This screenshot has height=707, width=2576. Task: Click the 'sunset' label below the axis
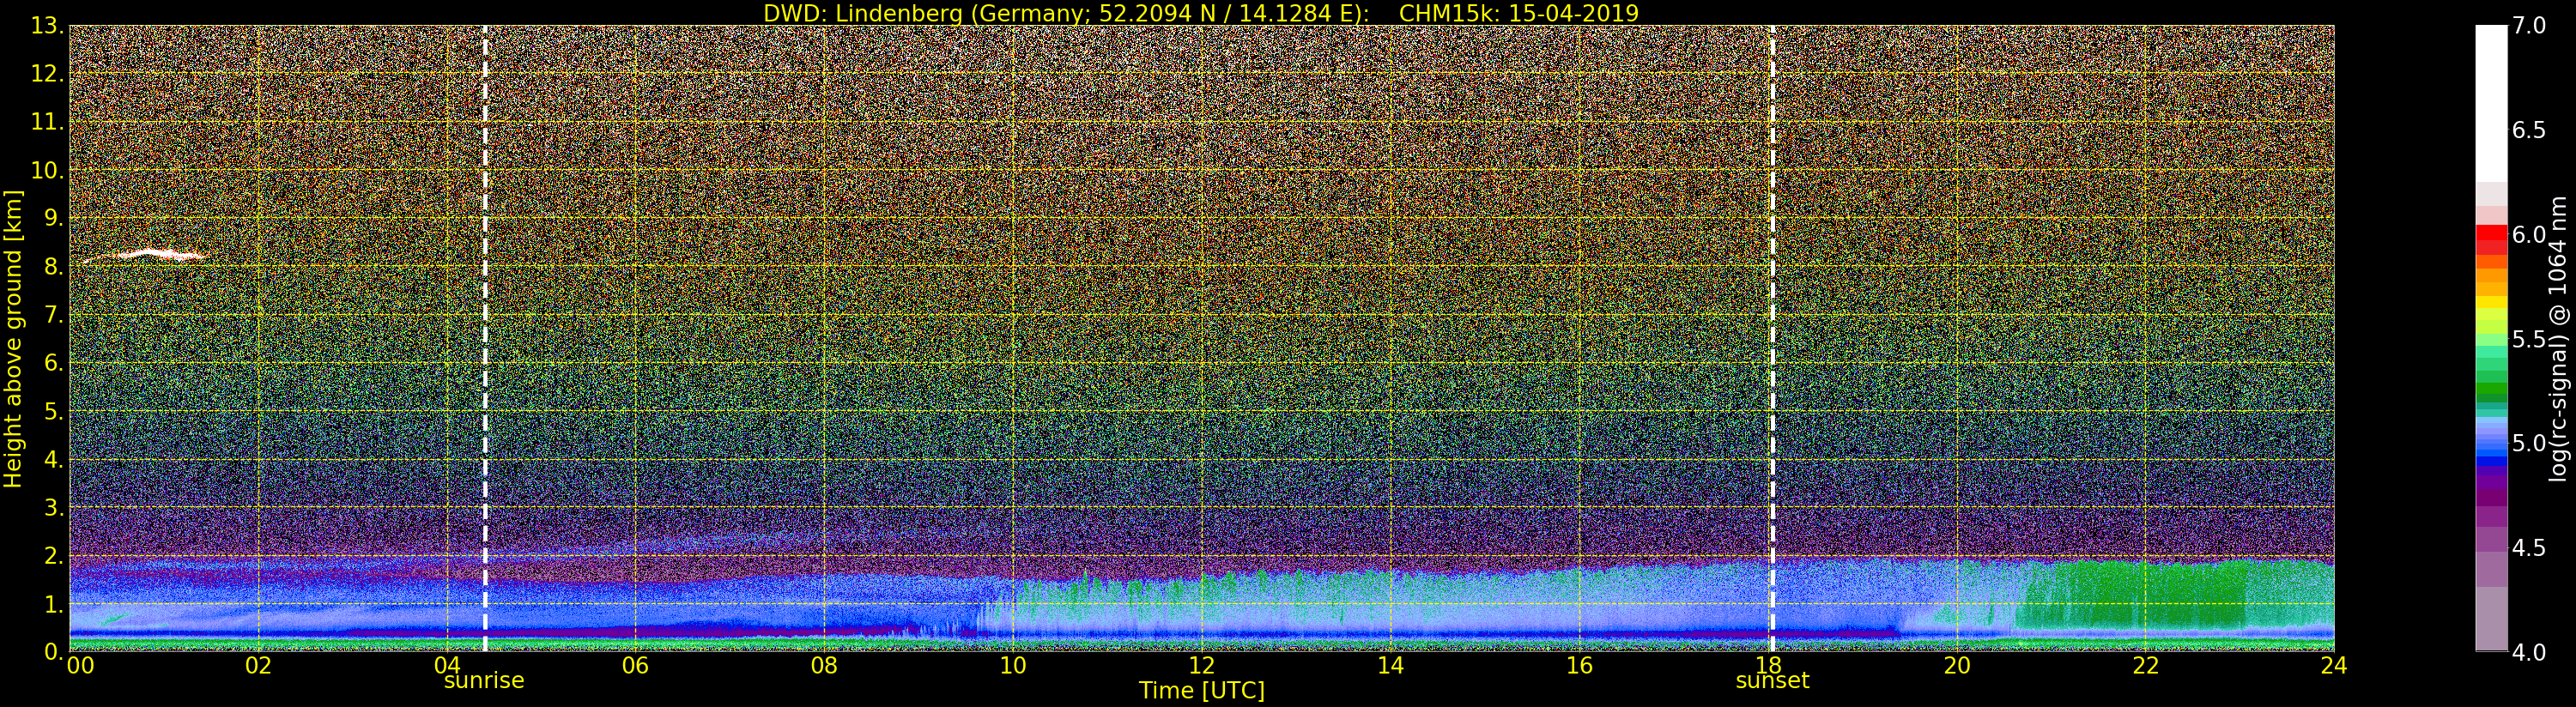tap(1772, 681)
